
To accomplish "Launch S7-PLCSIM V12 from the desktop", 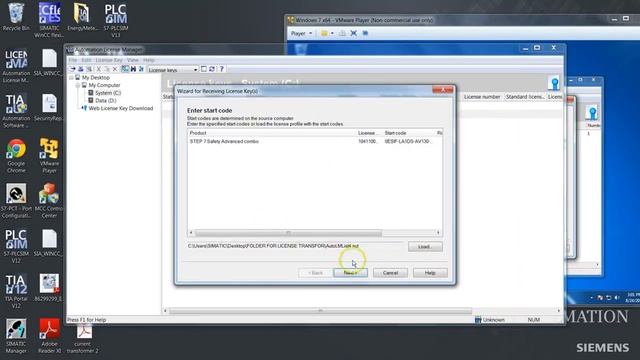I will click(x=16, y=246).
